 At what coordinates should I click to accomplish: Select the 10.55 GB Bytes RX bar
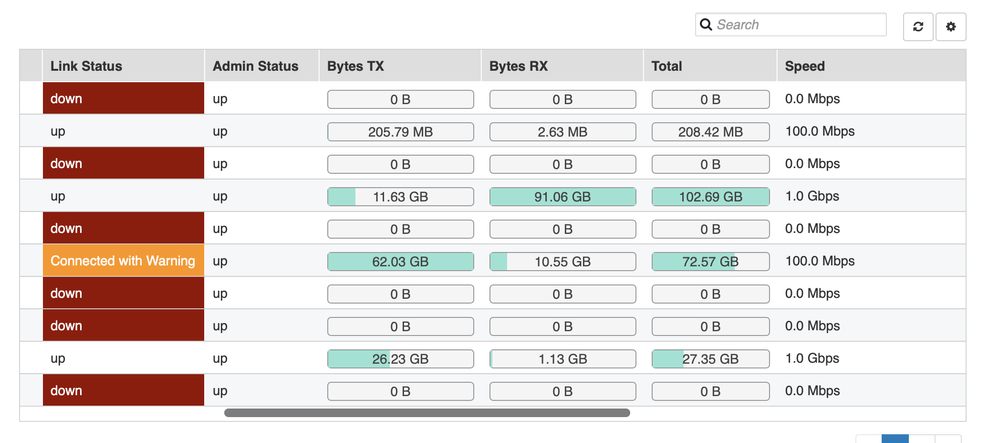562,261
